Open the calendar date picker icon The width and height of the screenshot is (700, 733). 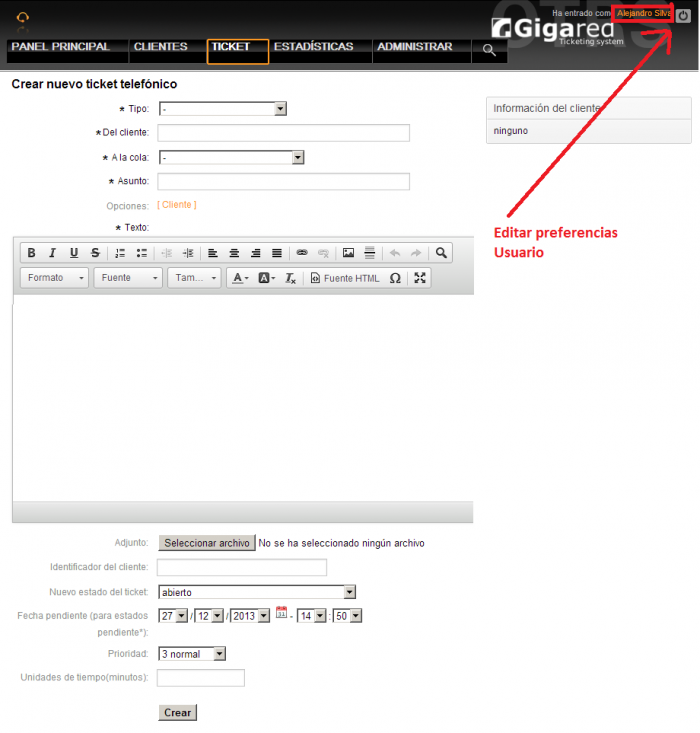(x=281, y=614)
